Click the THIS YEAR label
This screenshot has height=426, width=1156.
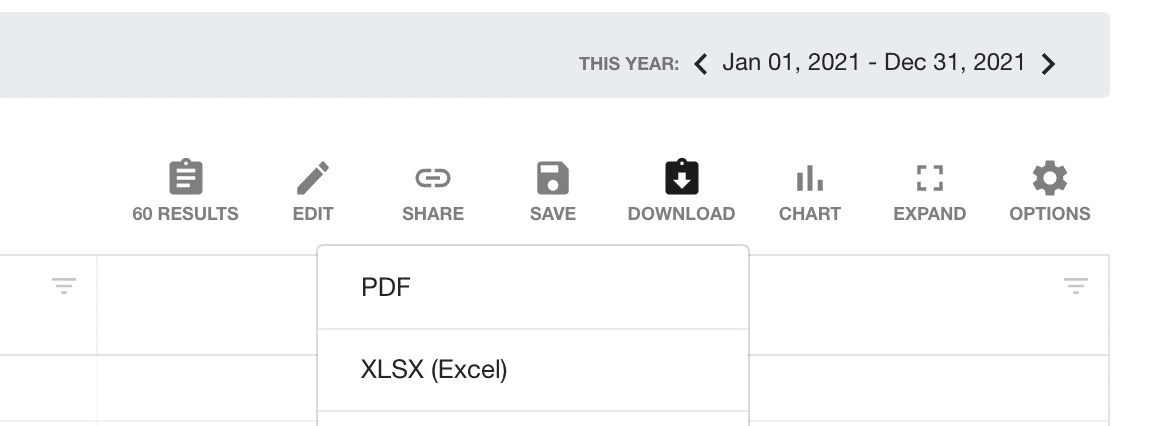click(x=629, y=64)
